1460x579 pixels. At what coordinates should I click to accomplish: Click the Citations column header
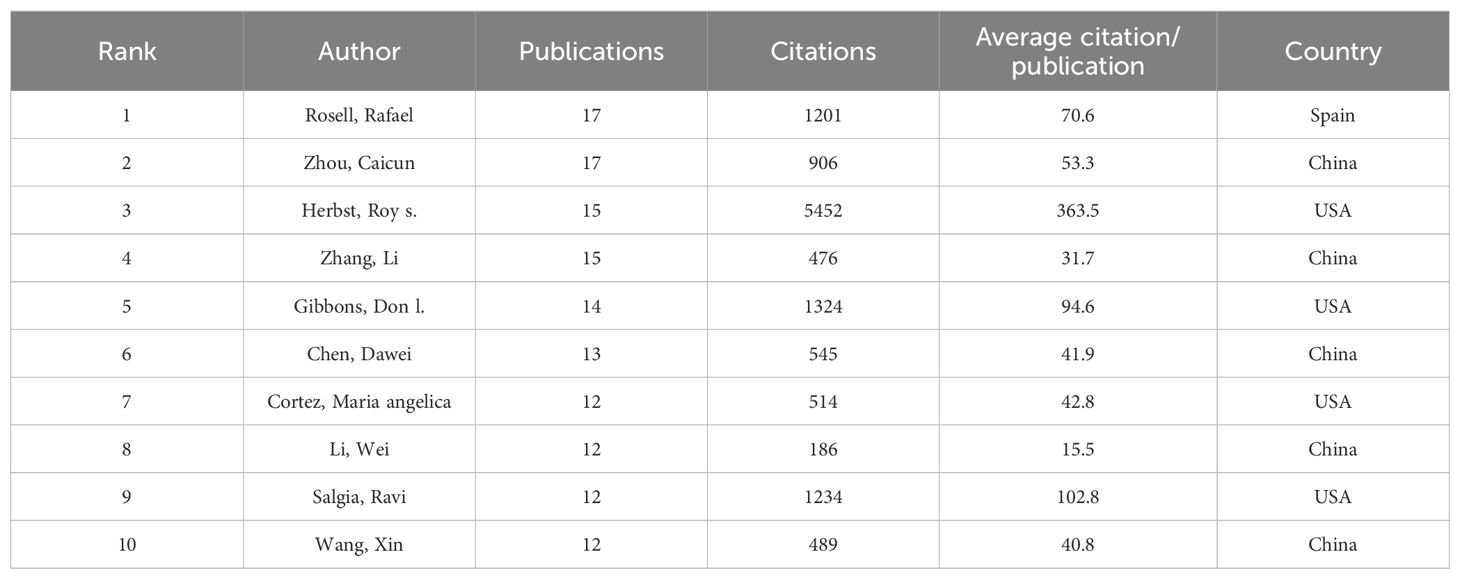click(x=823, y=52)
